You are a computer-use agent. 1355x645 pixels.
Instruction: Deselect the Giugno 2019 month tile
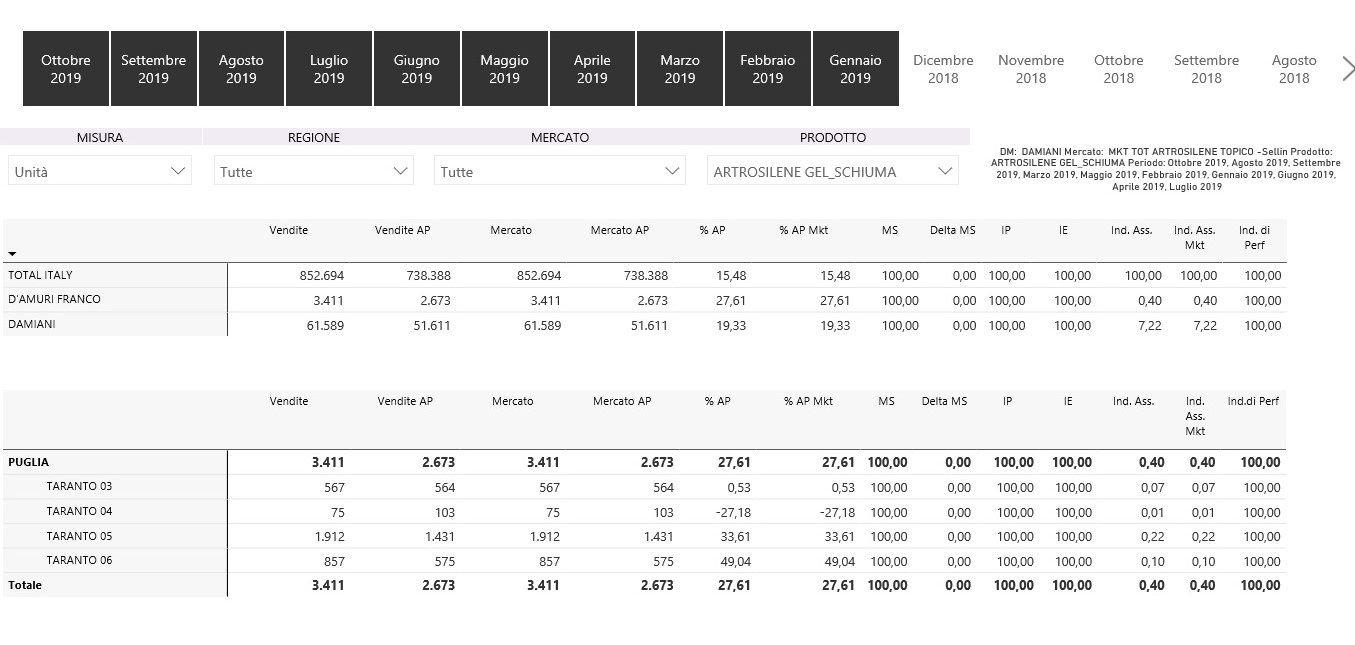click(x=417, y=69)
